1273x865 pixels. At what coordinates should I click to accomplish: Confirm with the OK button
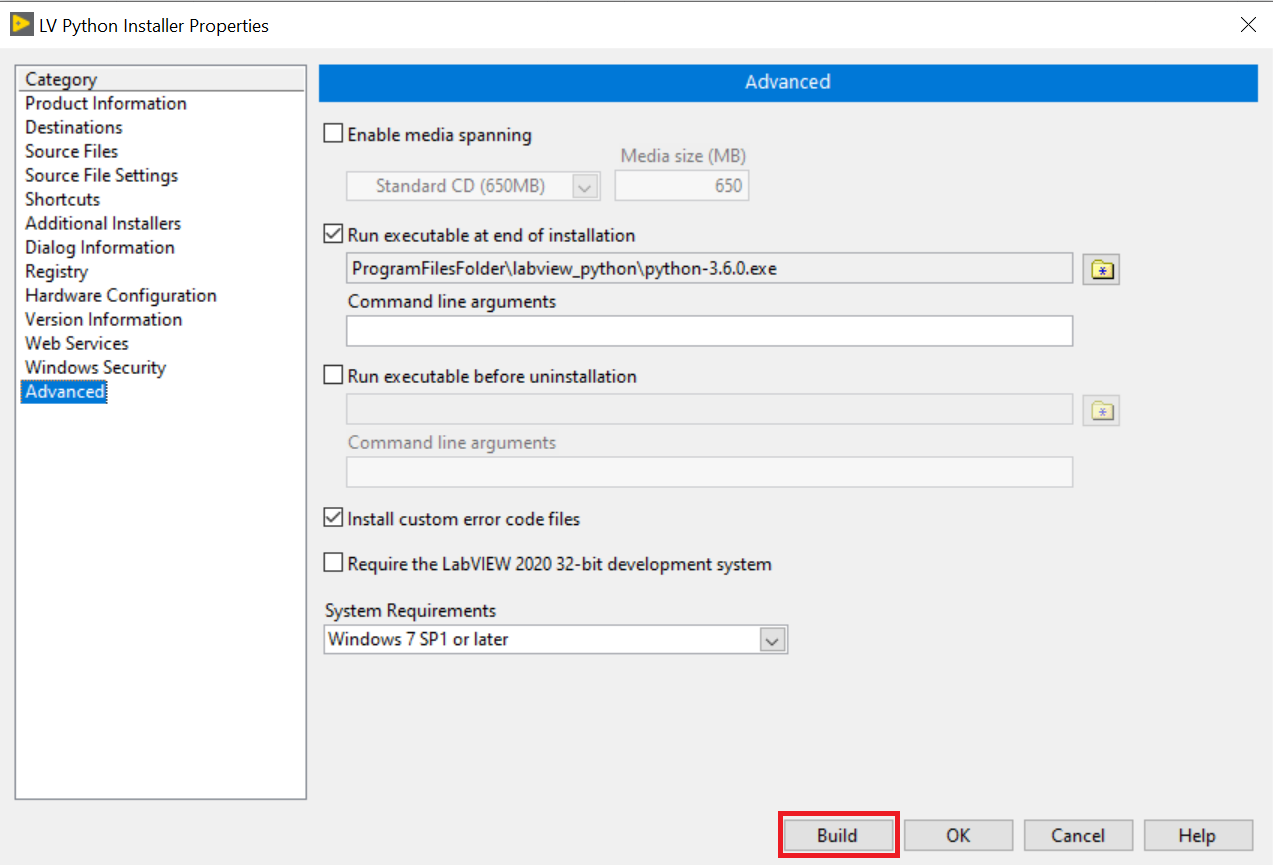[958, 835]
